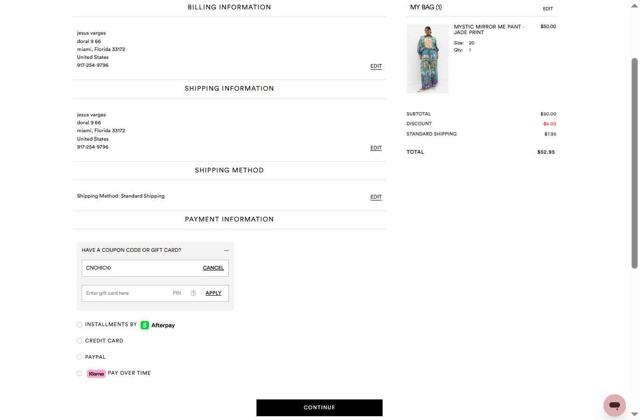Apply the gift card
The image size is (640, 420).
coord(213,293)
